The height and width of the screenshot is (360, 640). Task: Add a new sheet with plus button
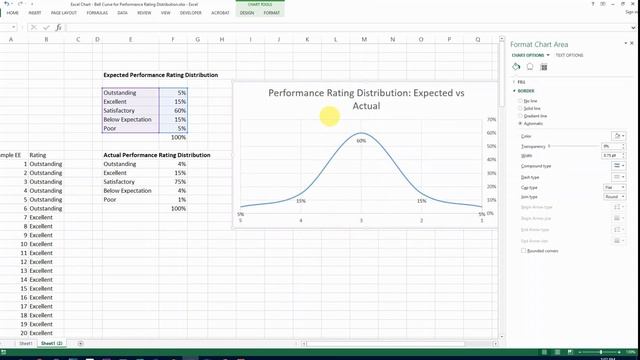click(x=80, y=344)
